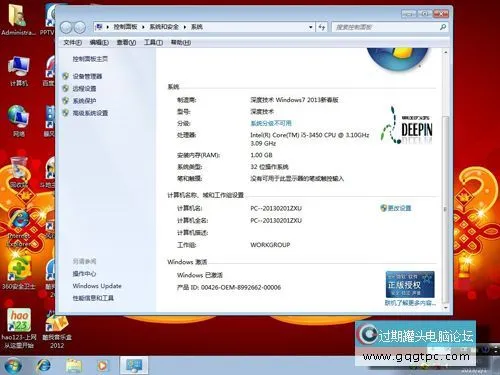500x375 pixels.
Task: Launch Internet Explorer from taskbar
Action: (x=43, y=366)
